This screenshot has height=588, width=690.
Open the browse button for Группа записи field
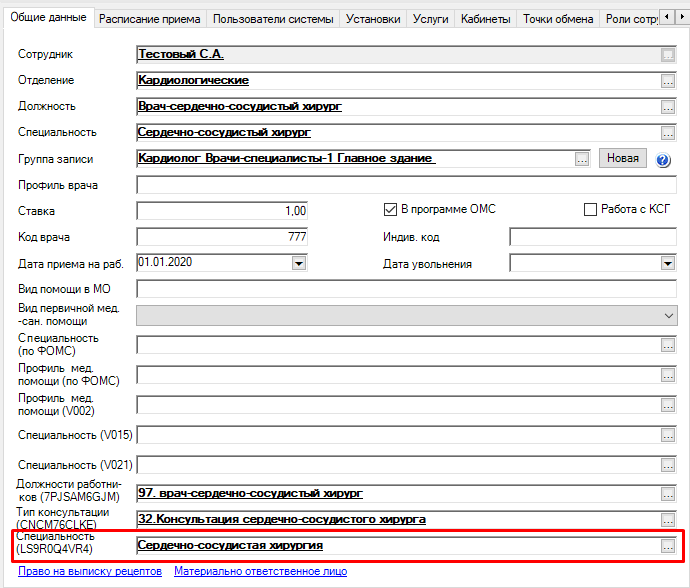click(582, 159)
